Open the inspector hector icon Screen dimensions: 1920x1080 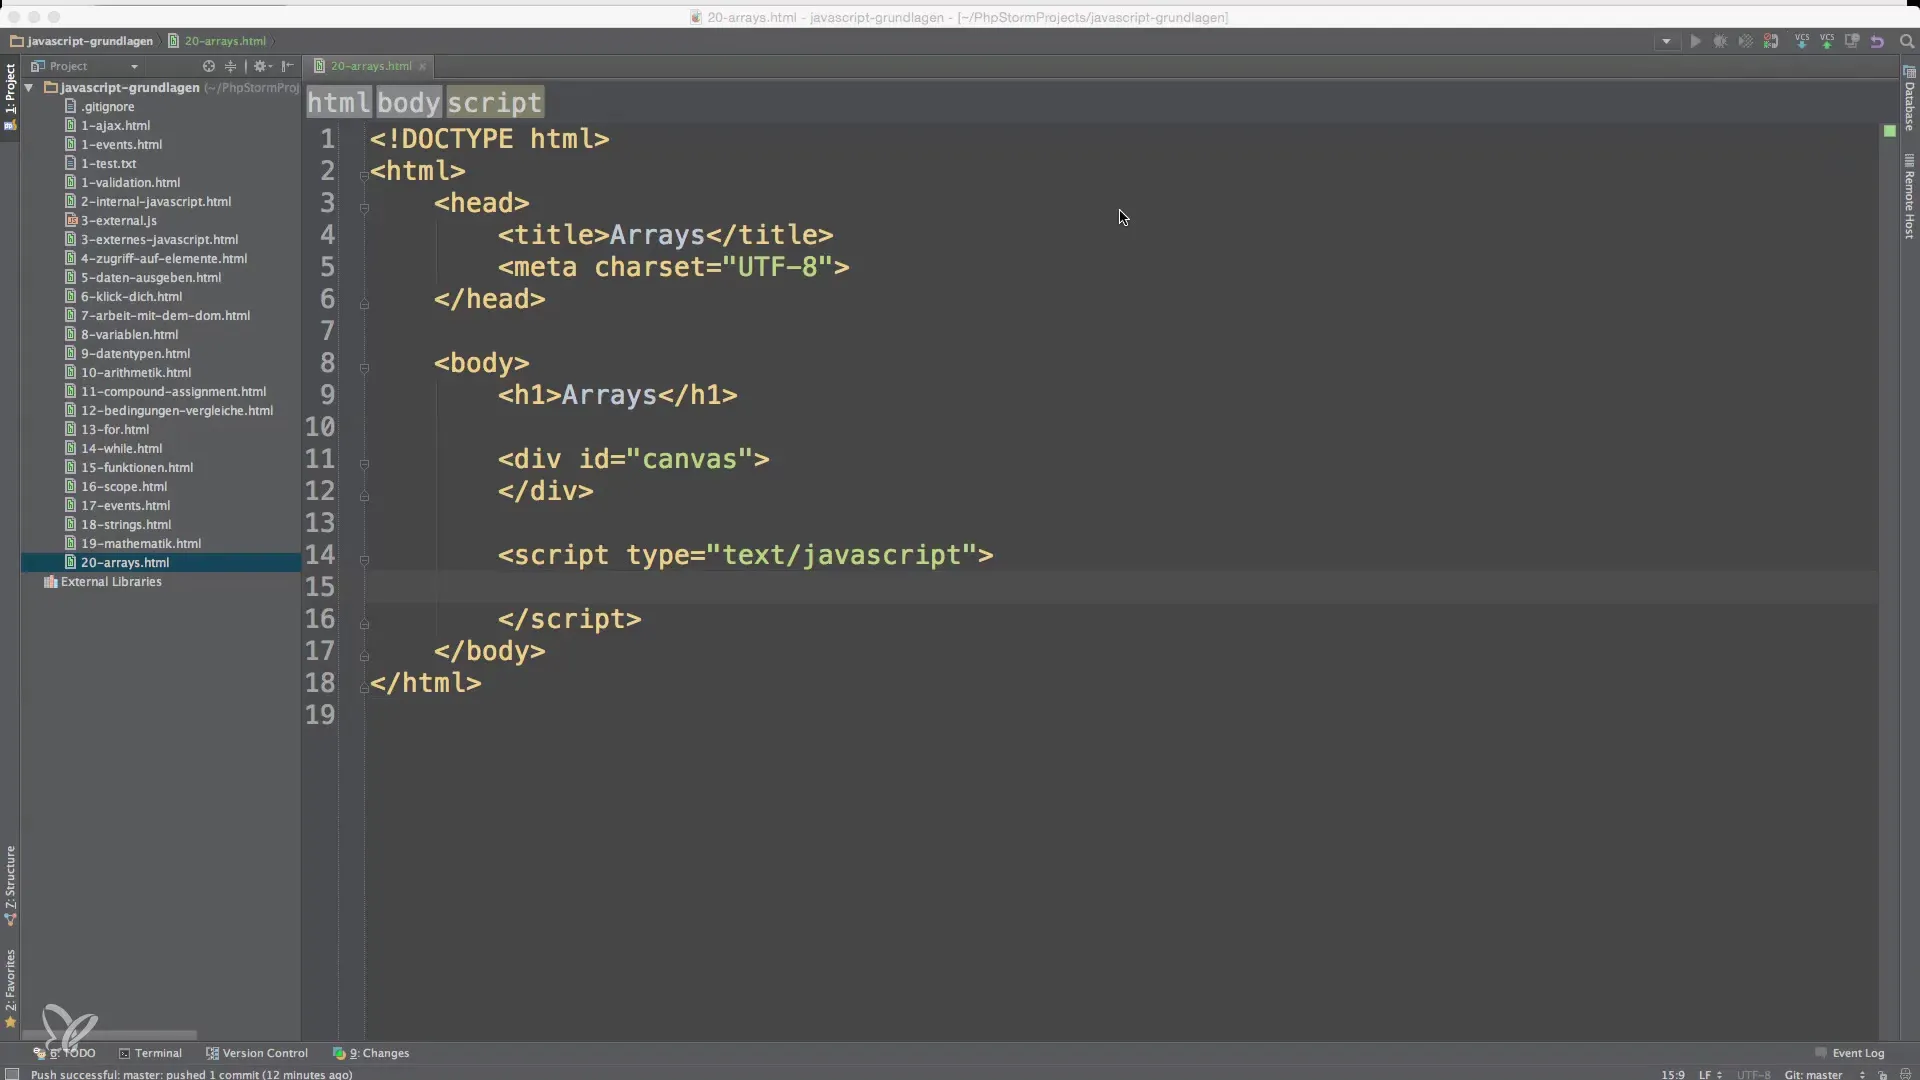tap(1905, 1074)
